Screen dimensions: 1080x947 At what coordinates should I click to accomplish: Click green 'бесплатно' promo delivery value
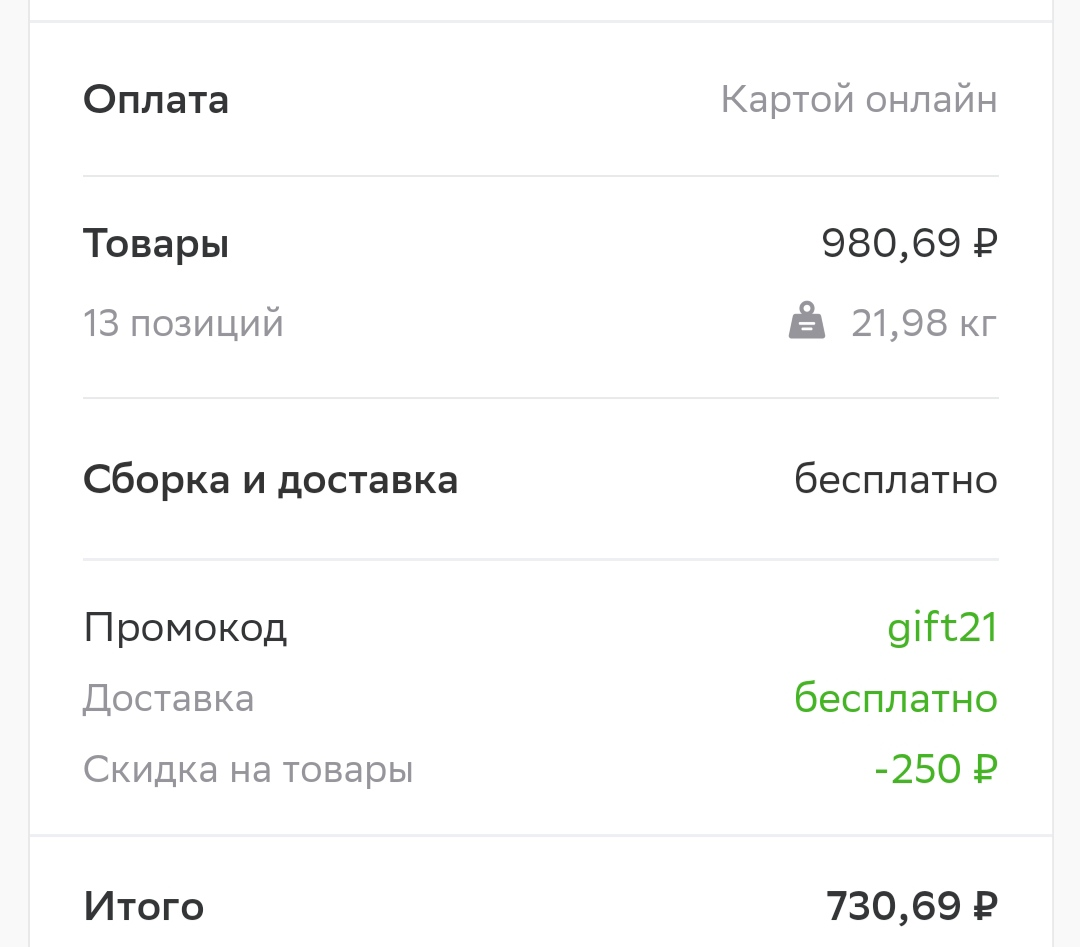(895, 698)
